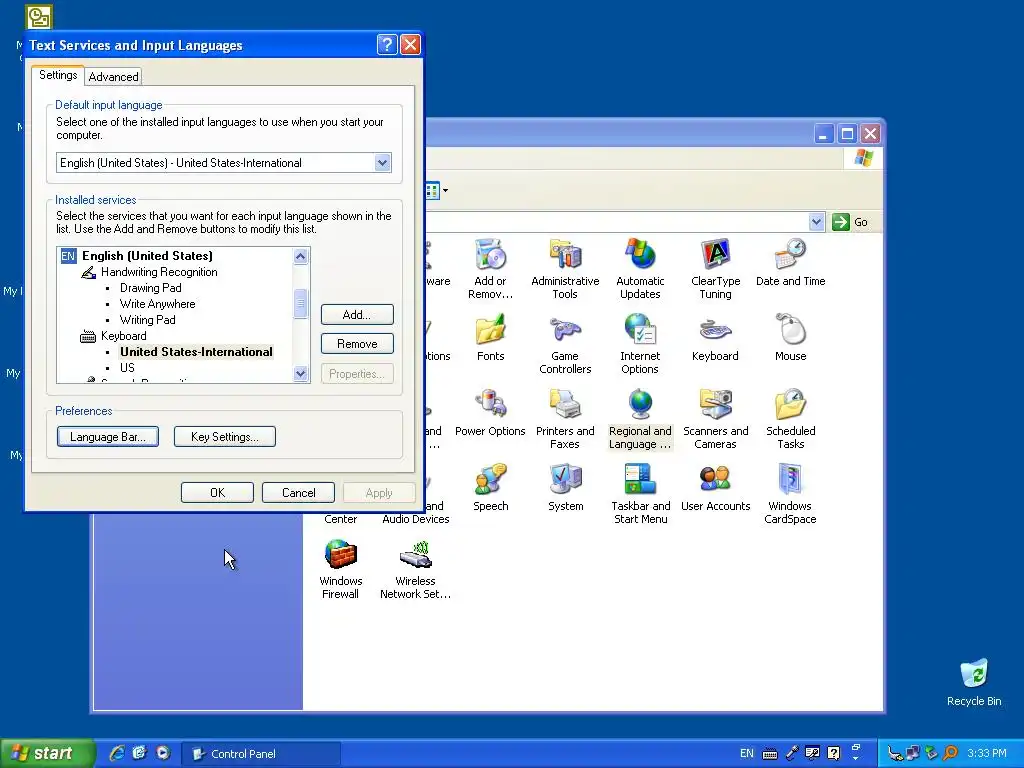Image resolution: width=1024 pixels, height=768 pixels.
Task: Click the Control Panel taskbar button
Action: pyautogui.click(x=261, y=754)
